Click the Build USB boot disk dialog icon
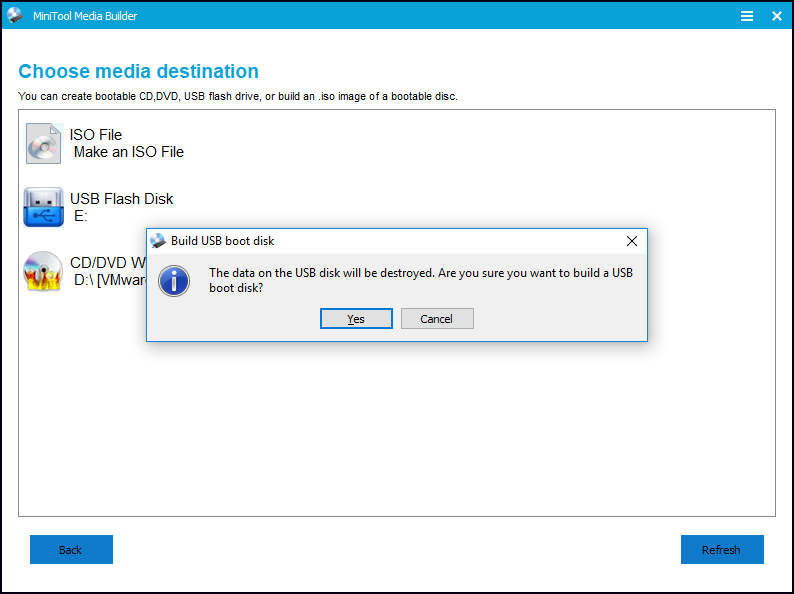Screen dimensions: 794x594 (158, 241)
